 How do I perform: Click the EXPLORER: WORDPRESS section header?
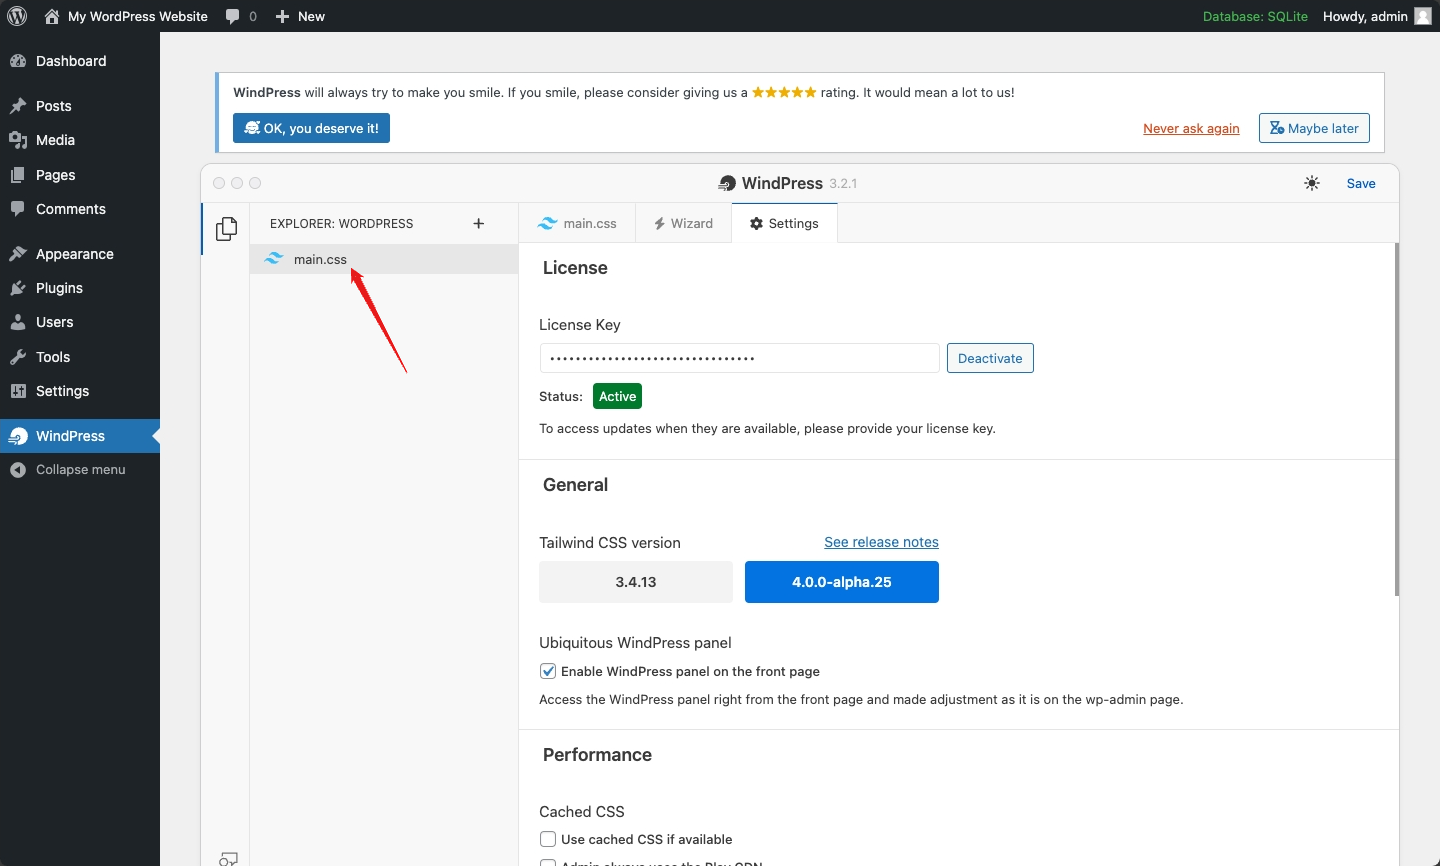[x=340, y=223]
